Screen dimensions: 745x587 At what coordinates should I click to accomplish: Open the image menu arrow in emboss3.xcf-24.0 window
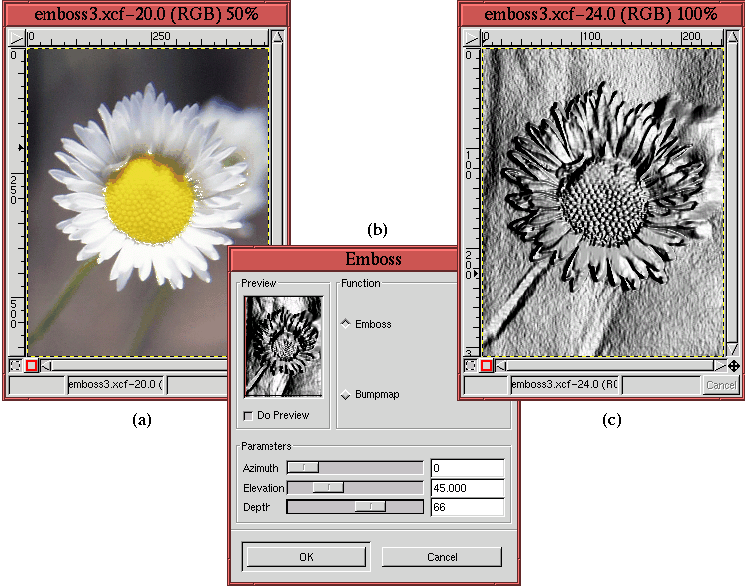(x=470, y=37)
